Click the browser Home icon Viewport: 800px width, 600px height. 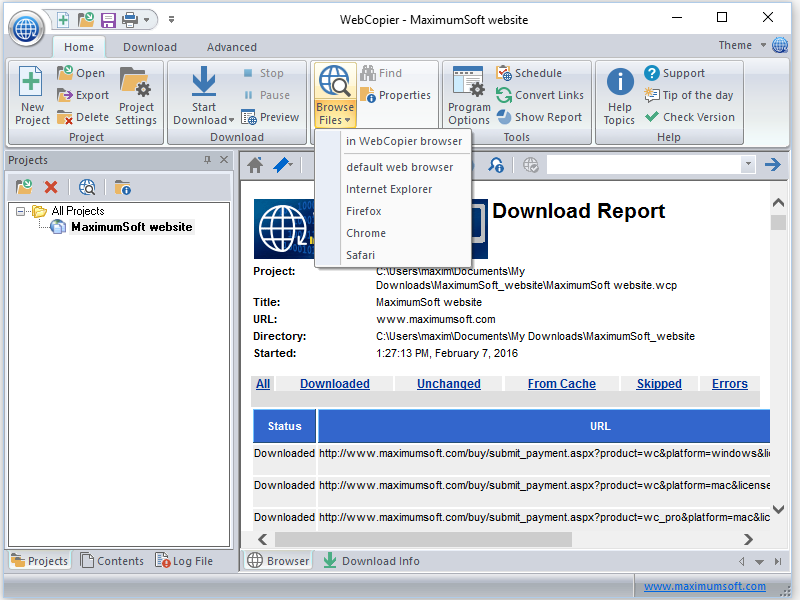(x=255, y=165)
